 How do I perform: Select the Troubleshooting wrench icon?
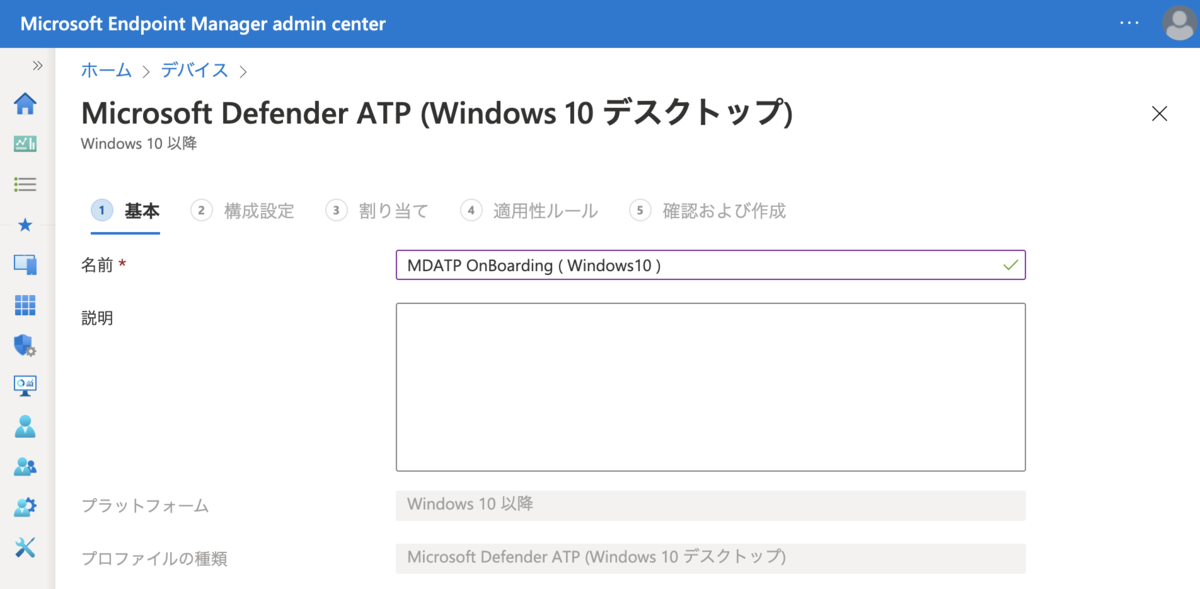(x=25, y=547)
